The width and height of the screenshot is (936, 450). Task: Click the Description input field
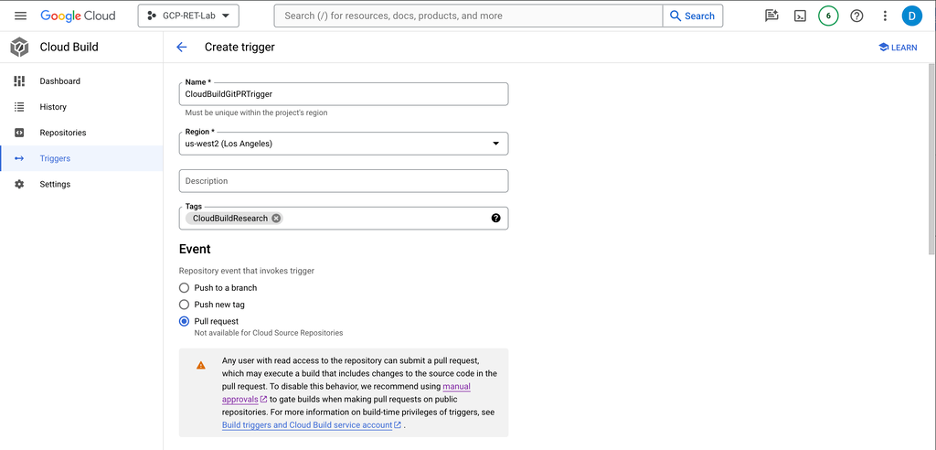pyautogui.click(x=343, y=181)
